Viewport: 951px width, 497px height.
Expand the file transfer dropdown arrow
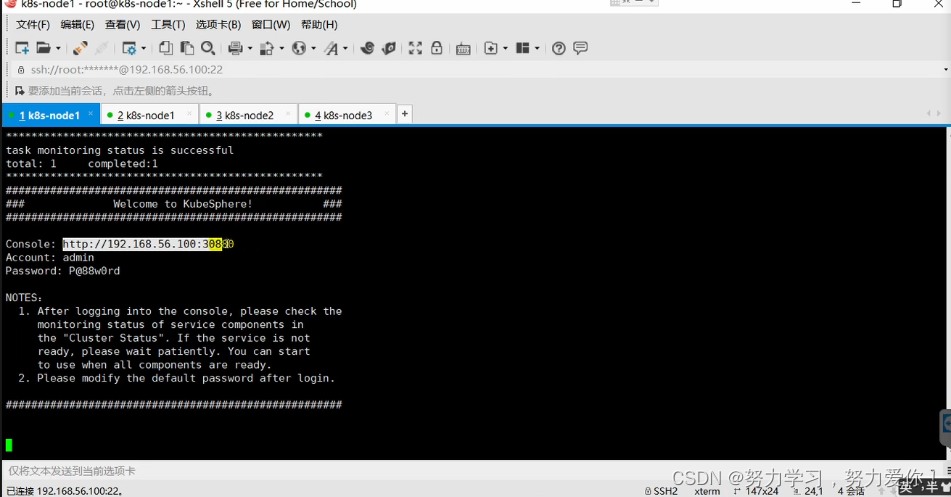click(281, 49)
